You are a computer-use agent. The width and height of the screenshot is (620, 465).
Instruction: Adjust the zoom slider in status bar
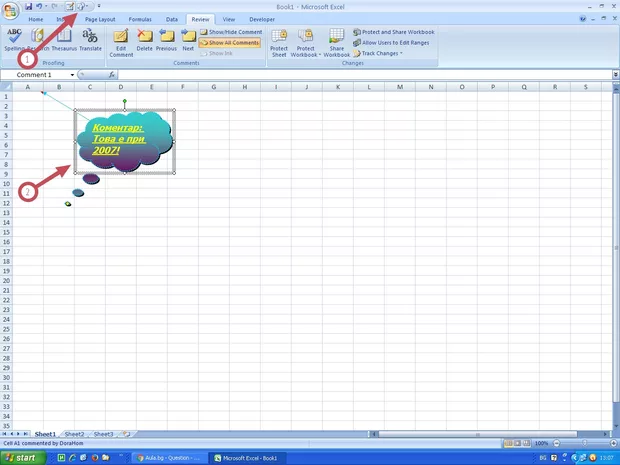[578, 443]
